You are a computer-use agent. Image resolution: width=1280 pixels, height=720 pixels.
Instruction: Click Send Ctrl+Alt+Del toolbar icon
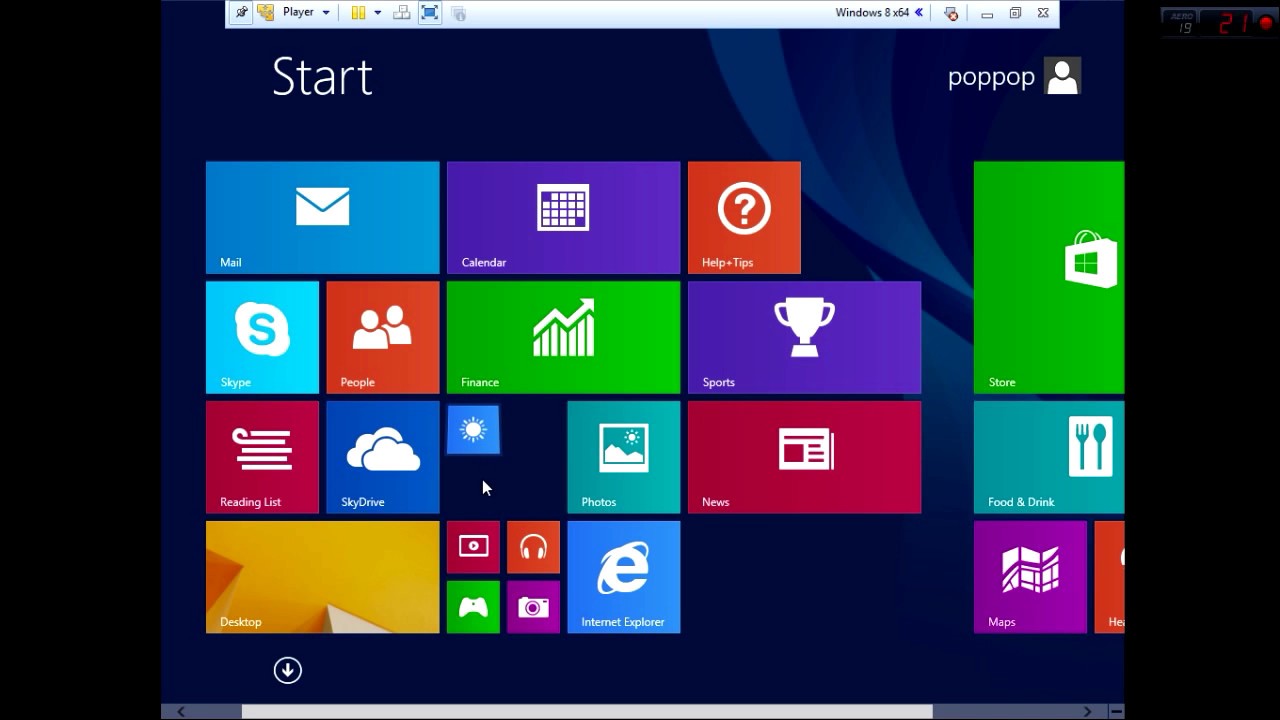coord(402,13)
